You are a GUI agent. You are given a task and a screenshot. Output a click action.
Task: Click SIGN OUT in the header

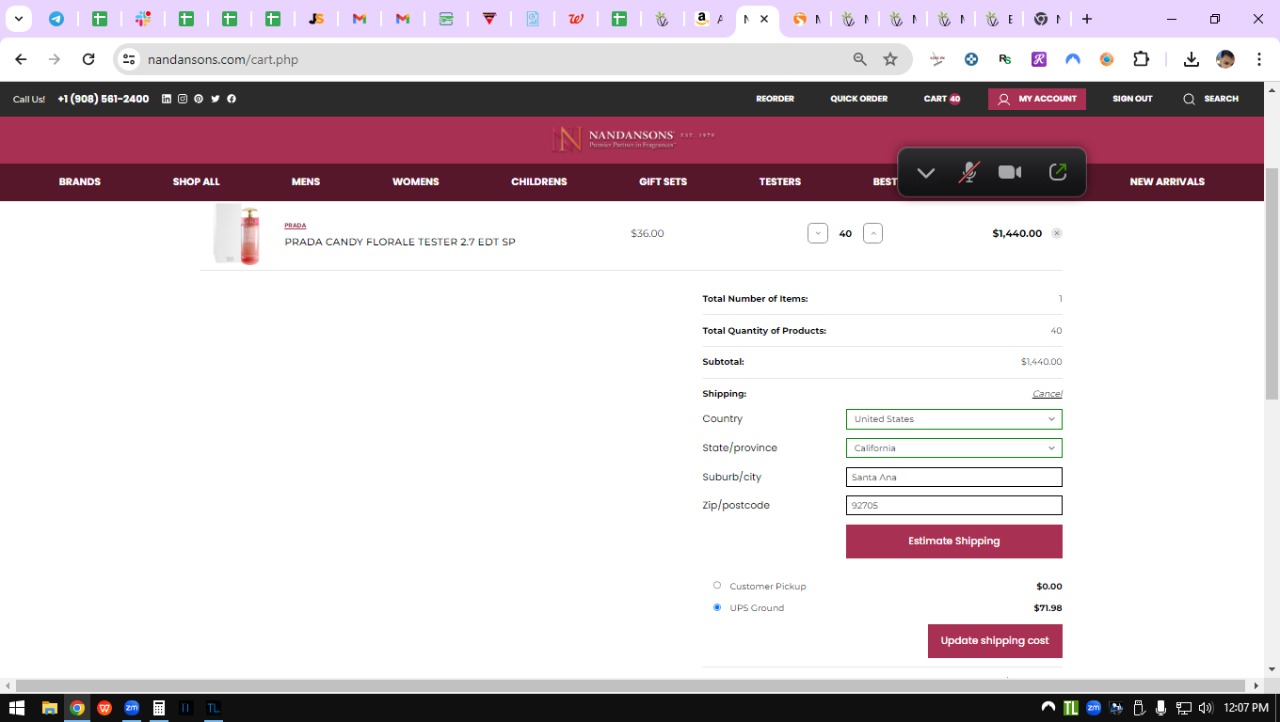1132,99
